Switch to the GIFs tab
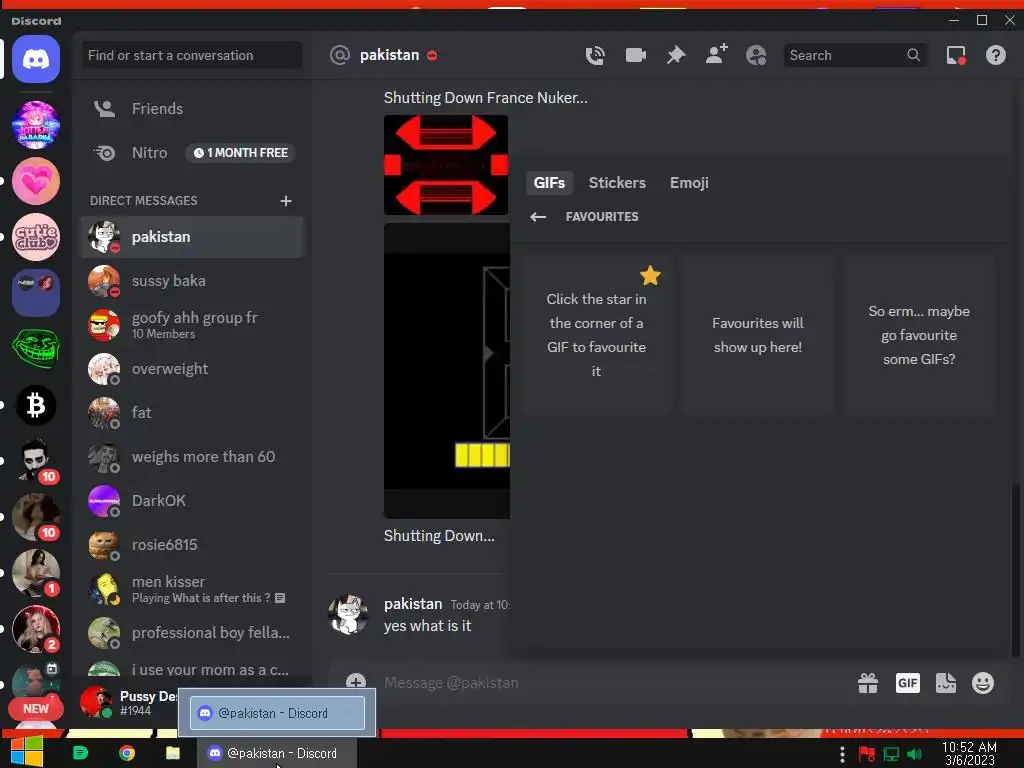The height and width of the screenshot is (768, 1024). 549,183
